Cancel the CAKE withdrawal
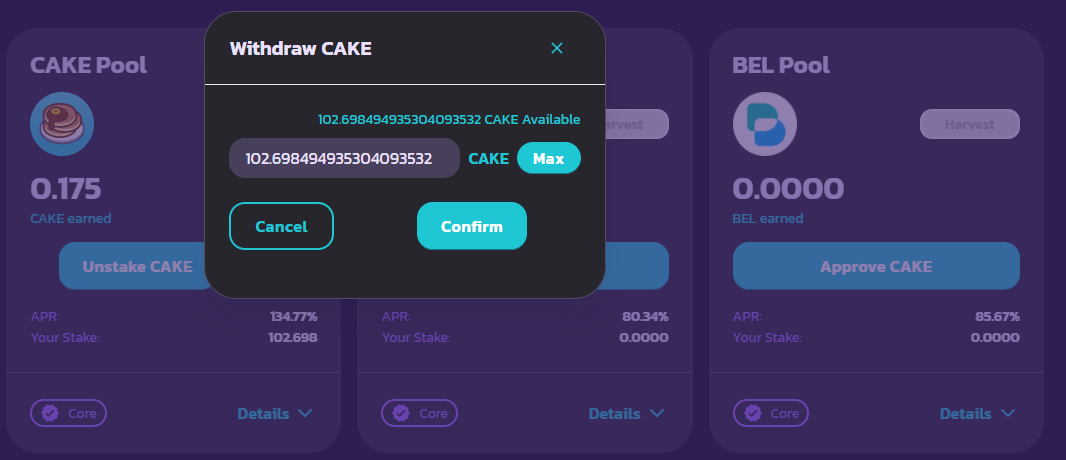Screen dimensions: 1066x460 [x=281, y=226]
